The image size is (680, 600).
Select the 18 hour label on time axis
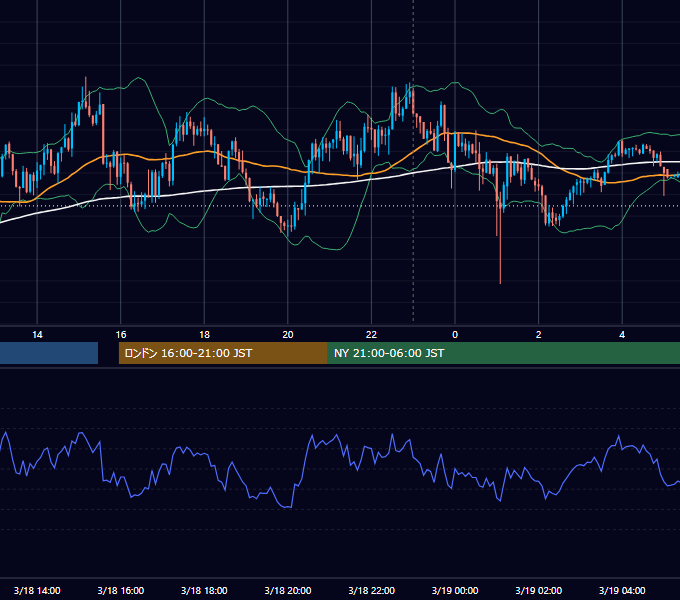pos(204,335)
